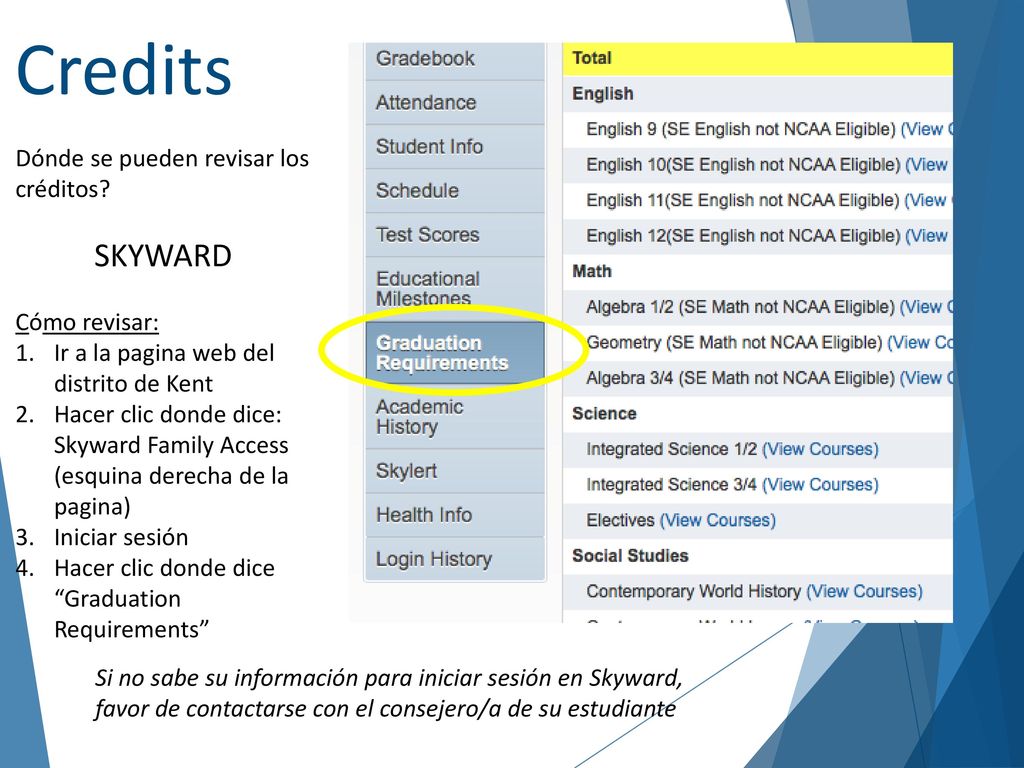Click the Credits slide title

pyautogui.click(x=124, y=71)
